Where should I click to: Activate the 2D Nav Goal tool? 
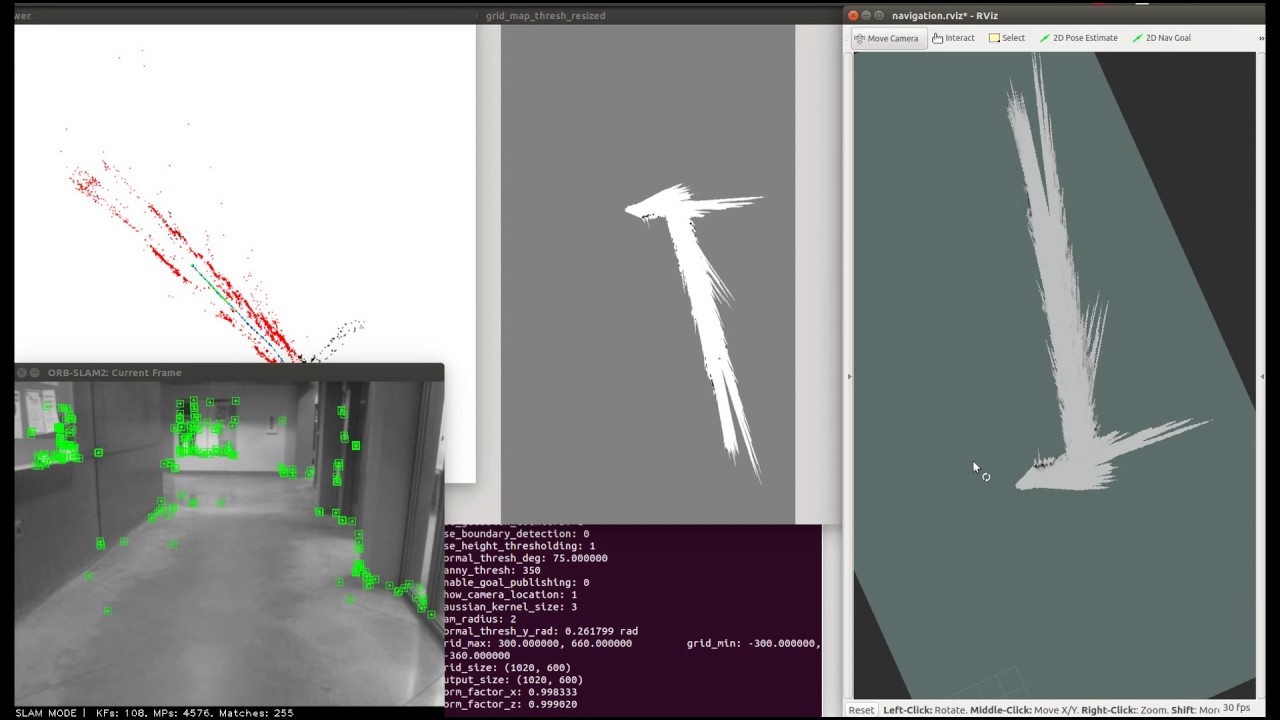(1161, 38)
